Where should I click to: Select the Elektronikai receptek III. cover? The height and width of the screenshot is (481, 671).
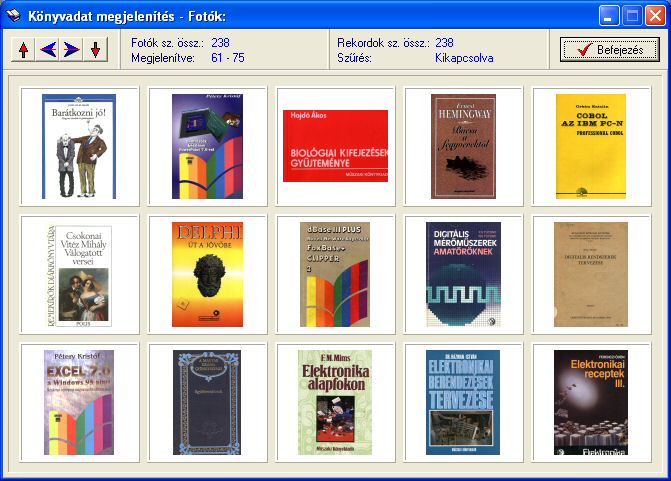pos(591,402)
